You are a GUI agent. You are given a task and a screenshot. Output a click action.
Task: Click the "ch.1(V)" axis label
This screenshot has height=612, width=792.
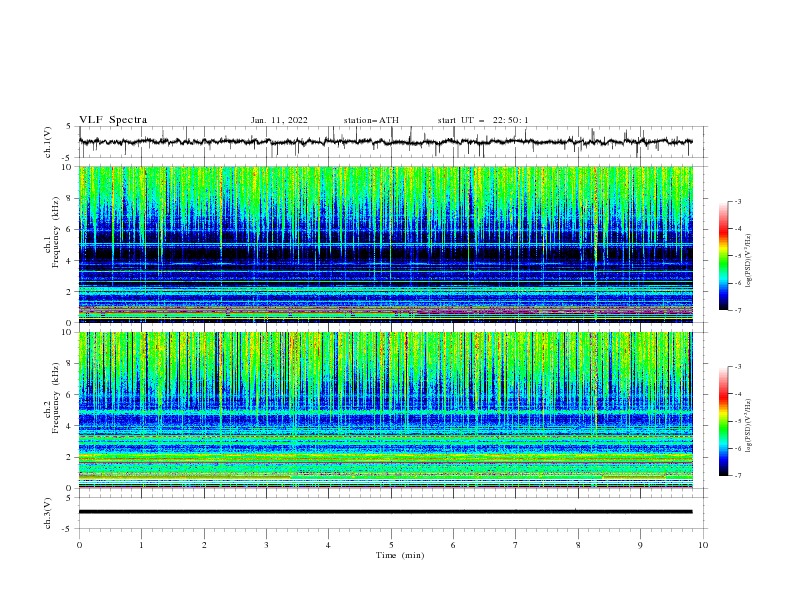coord(48,142)
